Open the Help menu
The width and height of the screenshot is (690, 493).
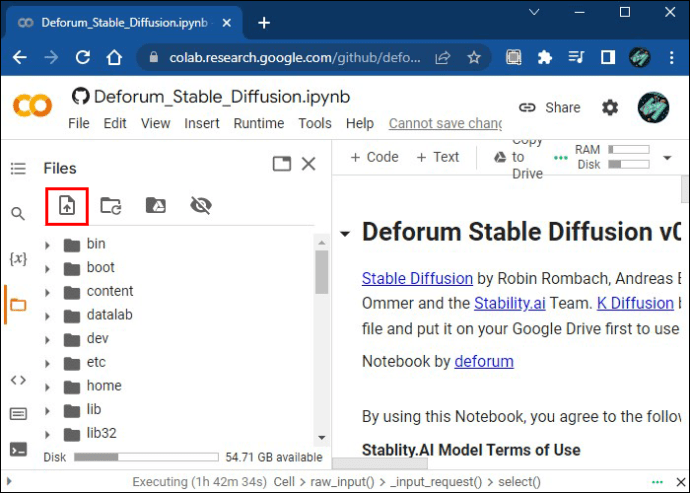click(x=360, y=123)
